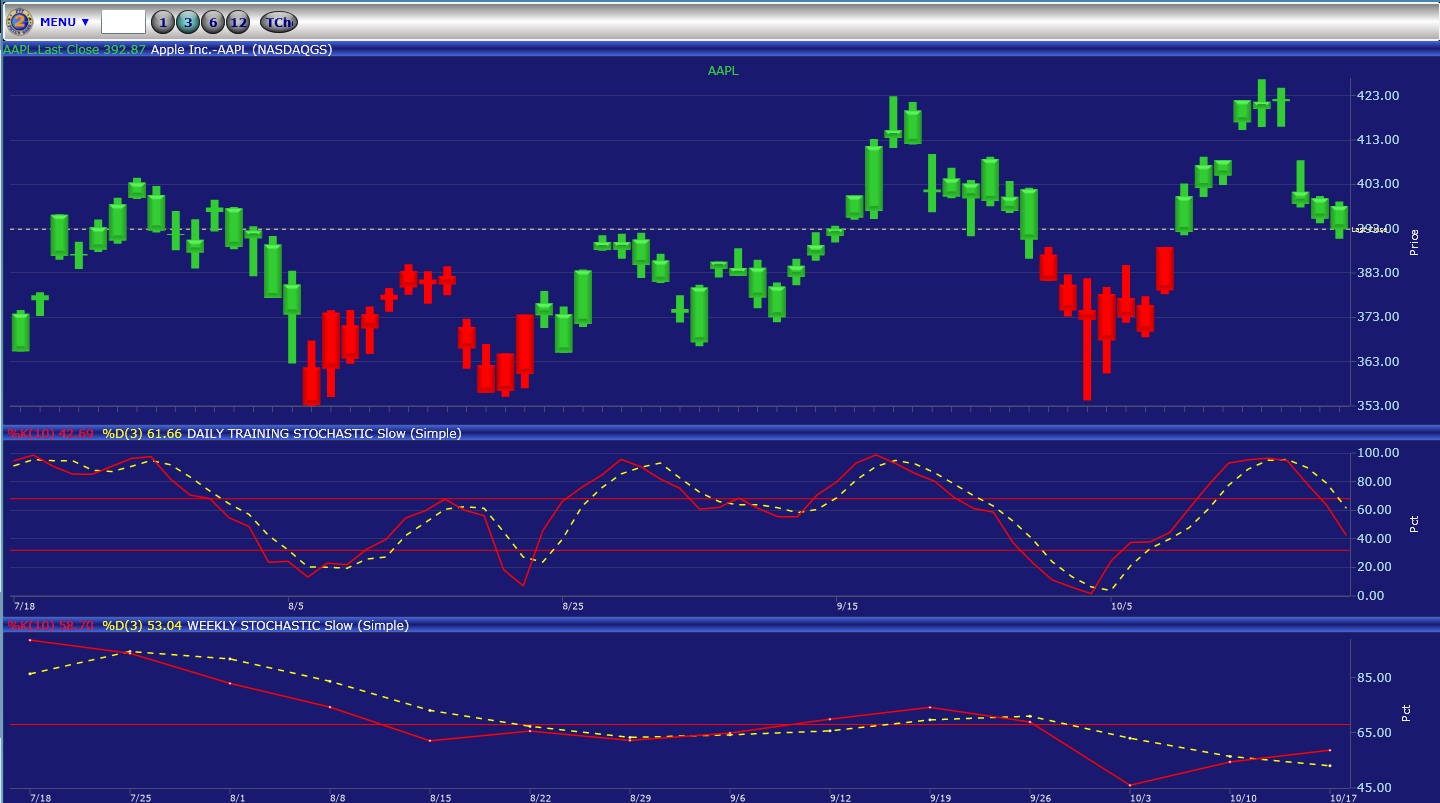Click the 'WEEKLY STOCHASTIC Slow (Simple)' header
Viewport: 1440px width, 803px height.
[x=298, y=625]
